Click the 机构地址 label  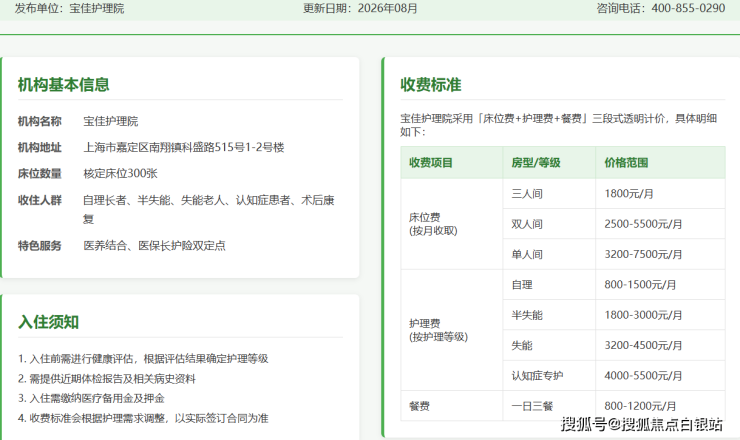click(40, 147)
